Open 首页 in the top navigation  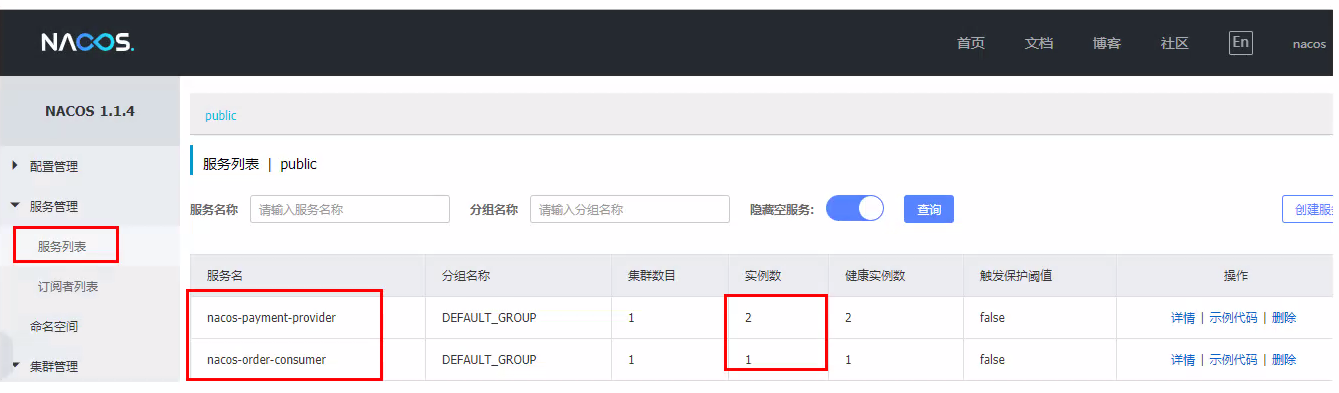click(x=970, y=43)
